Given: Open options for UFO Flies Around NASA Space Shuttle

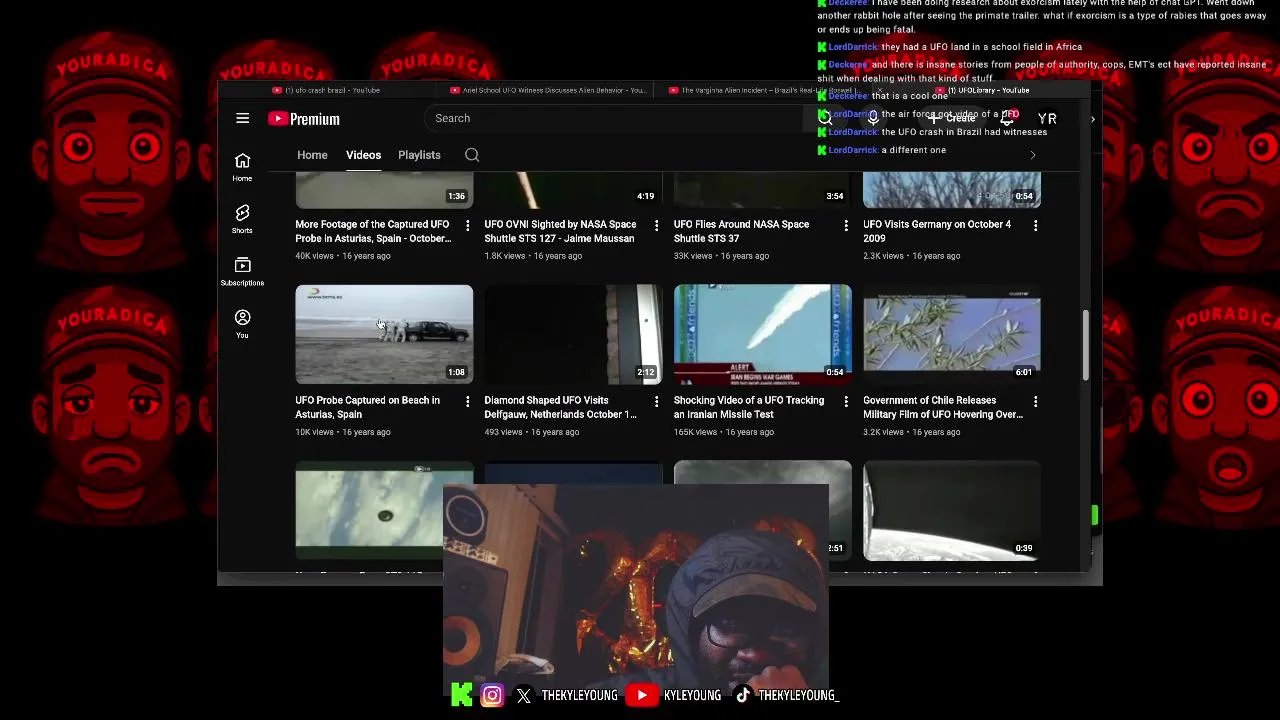Looking at the screenshot, I should (846, 226).
